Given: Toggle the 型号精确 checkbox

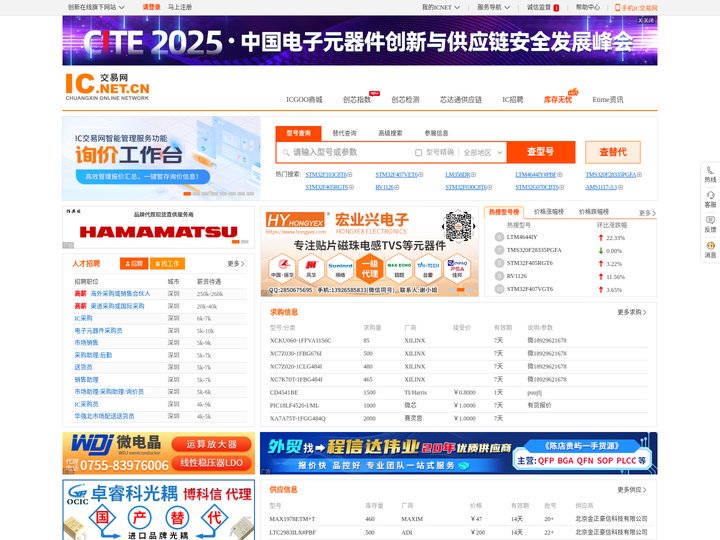Looking at the screenshot, I should click(x=418, y=152).
